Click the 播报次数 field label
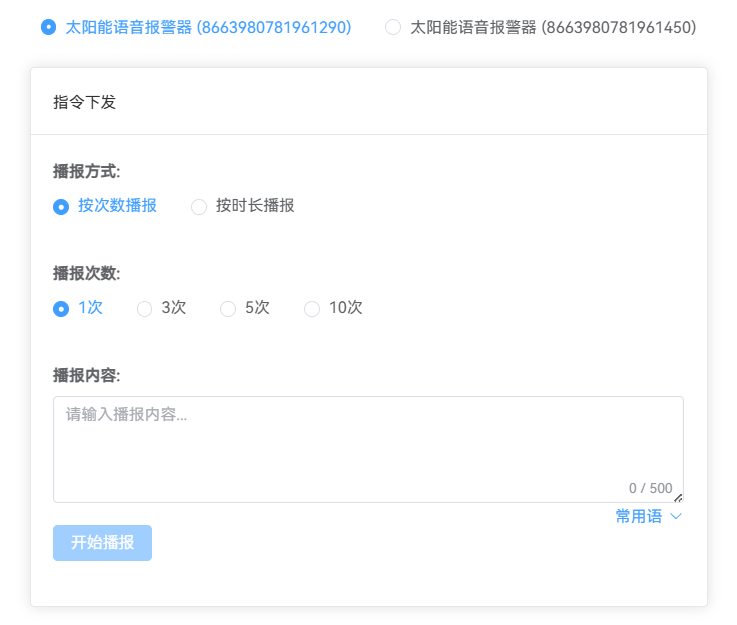737x625 pixels. [86, 273]
